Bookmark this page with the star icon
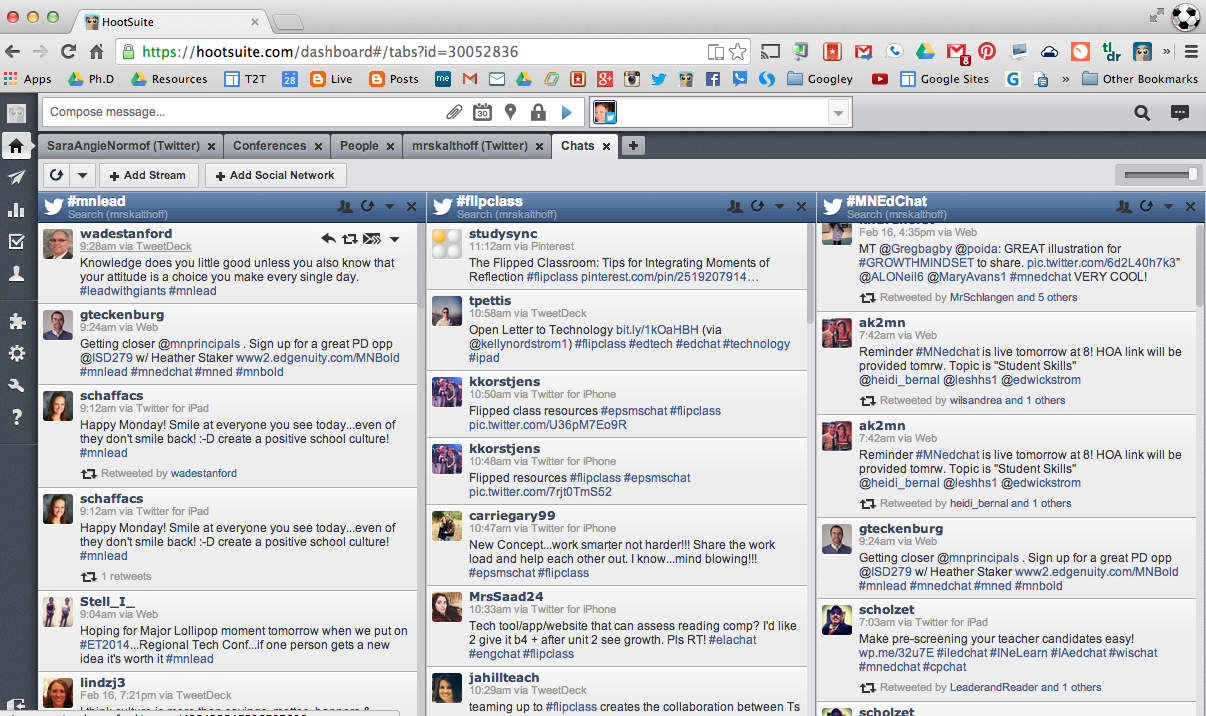 738,52
